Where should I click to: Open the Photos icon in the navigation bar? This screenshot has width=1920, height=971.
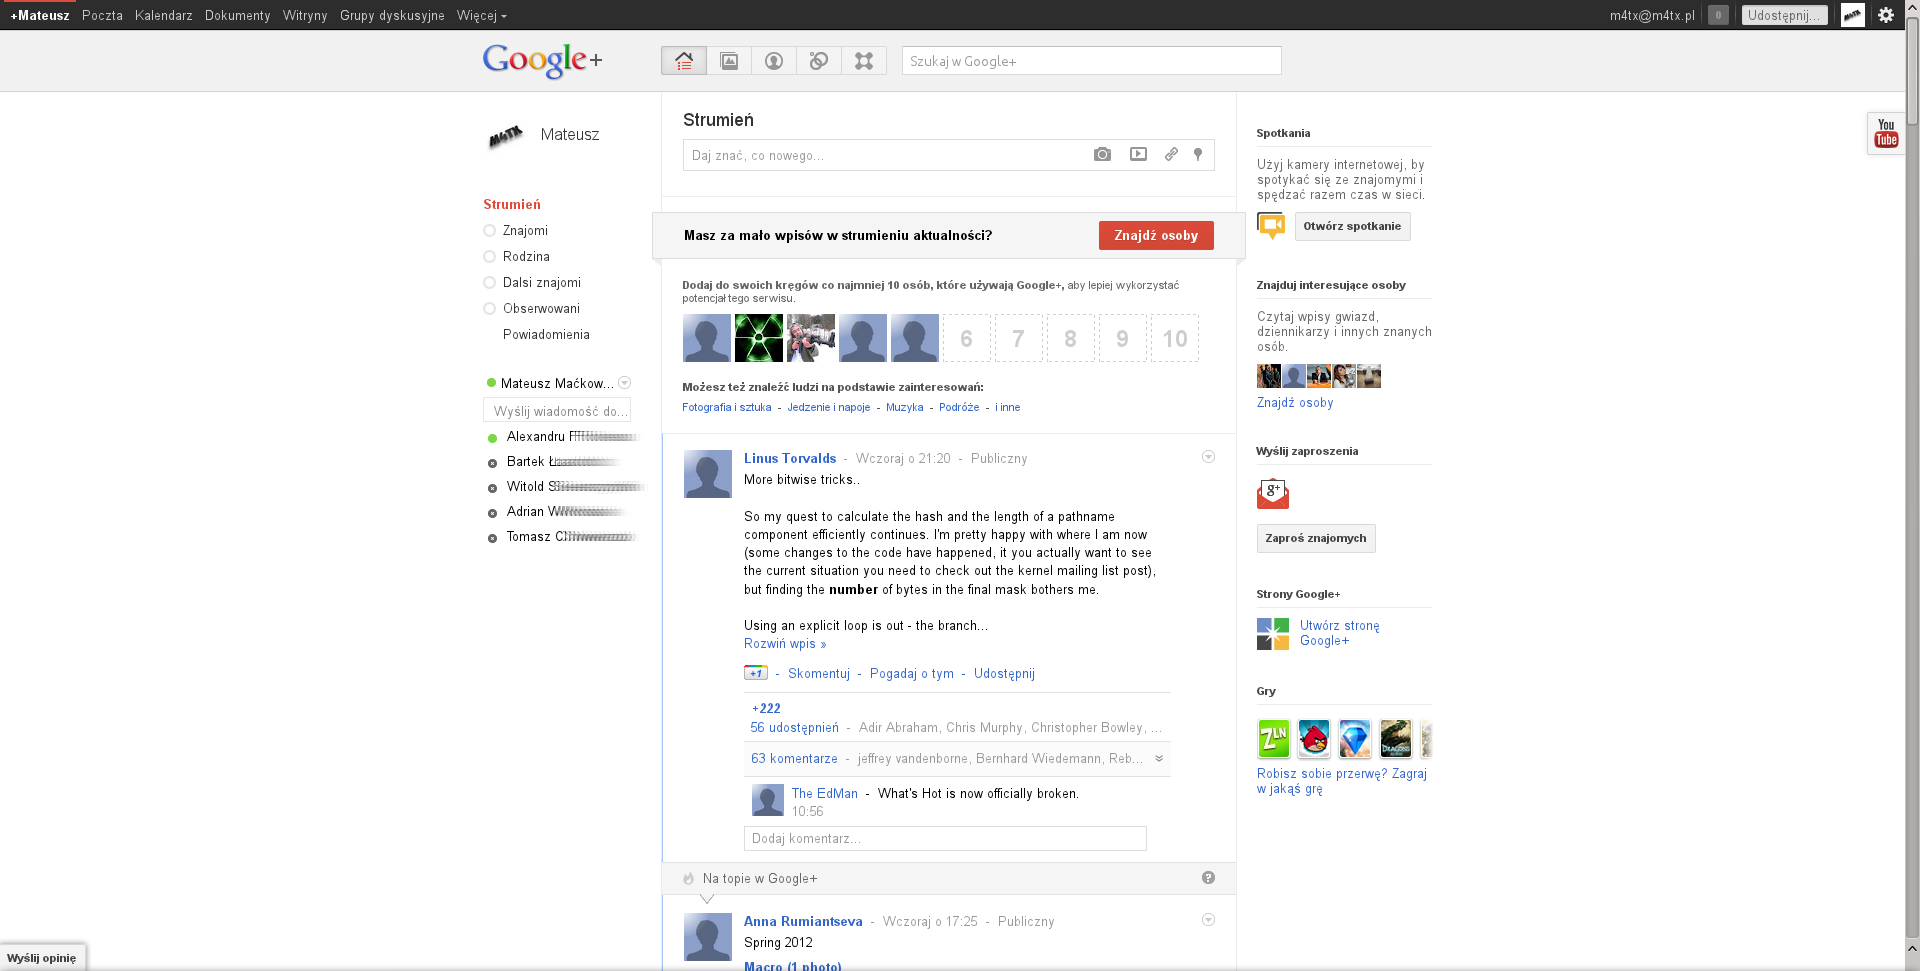(729, 61)
